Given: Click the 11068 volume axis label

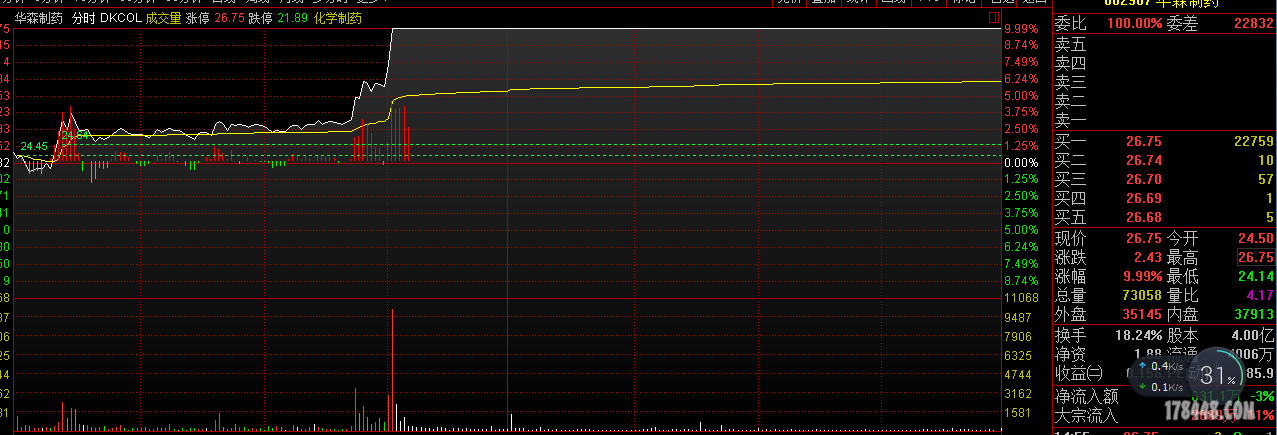Looking at the screenshot, I should 1023,298.
